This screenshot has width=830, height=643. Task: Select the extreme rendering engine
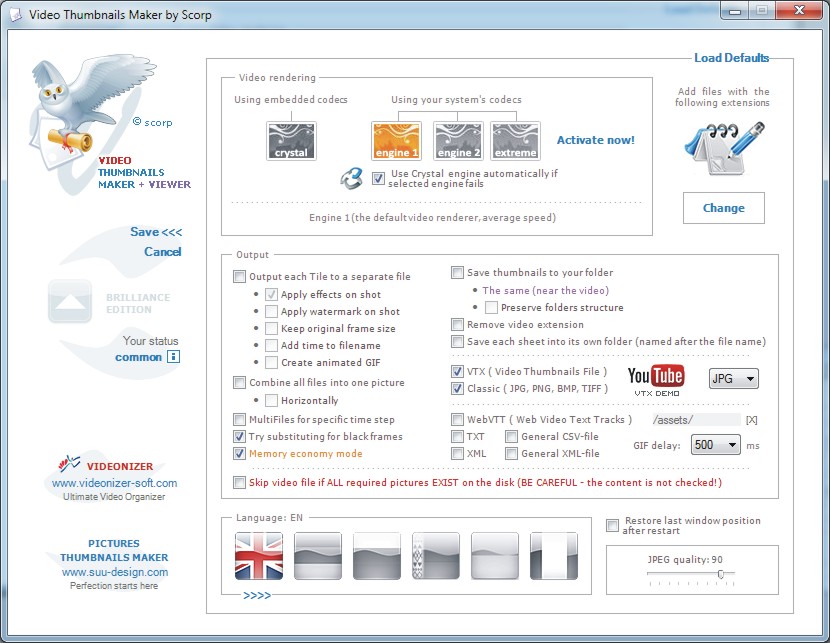(516, 141)
